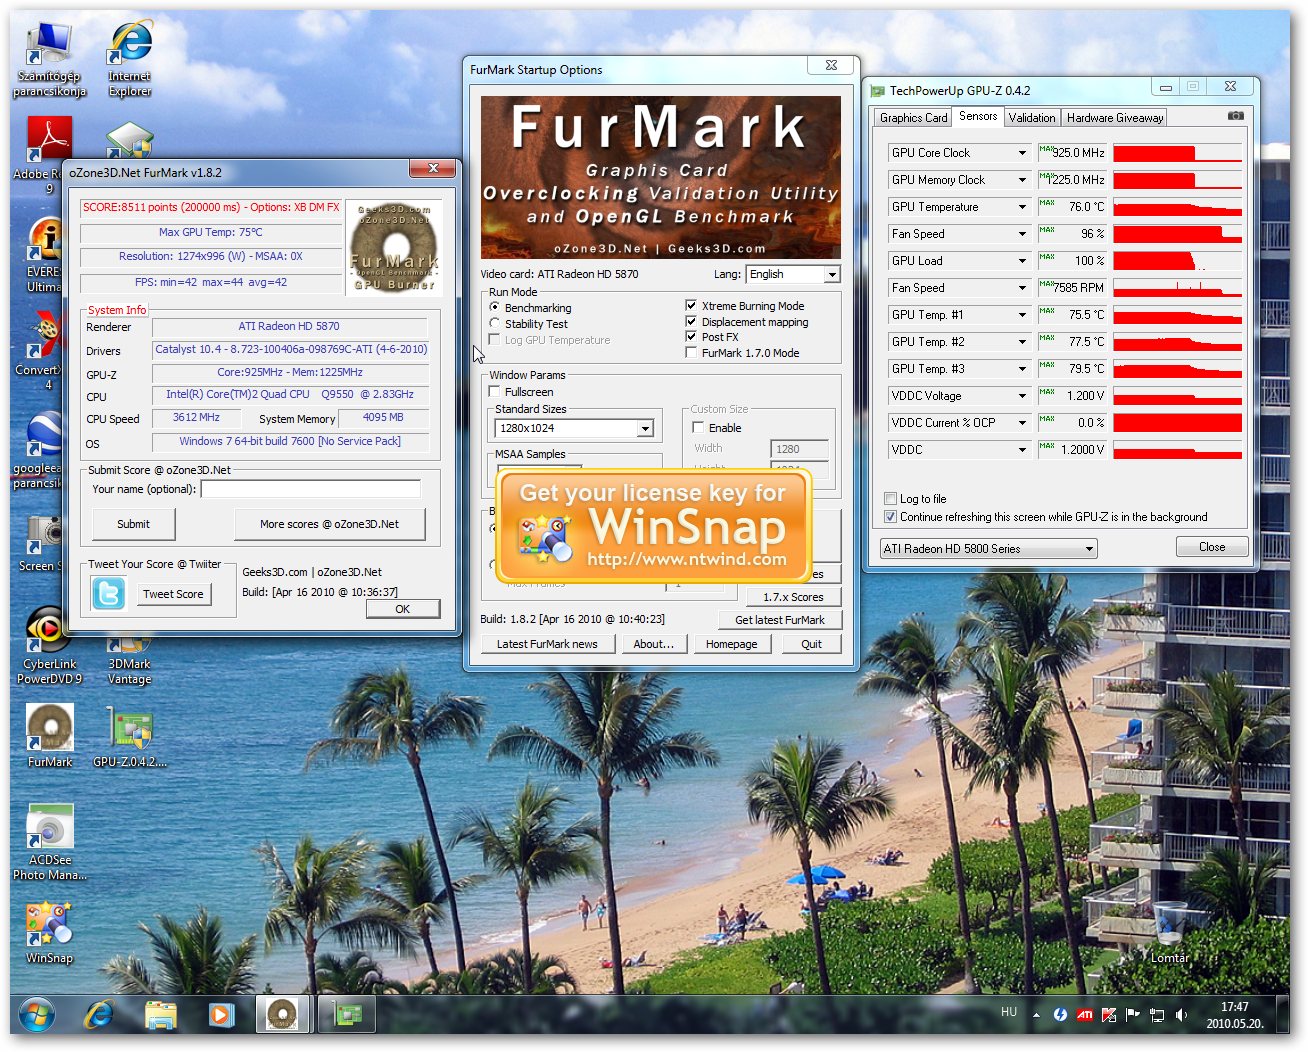
Task: Switch to the Validation tab
Action: coord(1032,117)
